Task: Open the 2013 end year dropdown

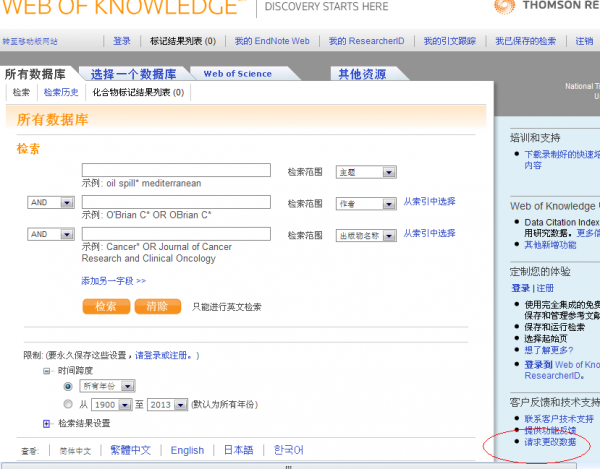Action: coord(167,405)
